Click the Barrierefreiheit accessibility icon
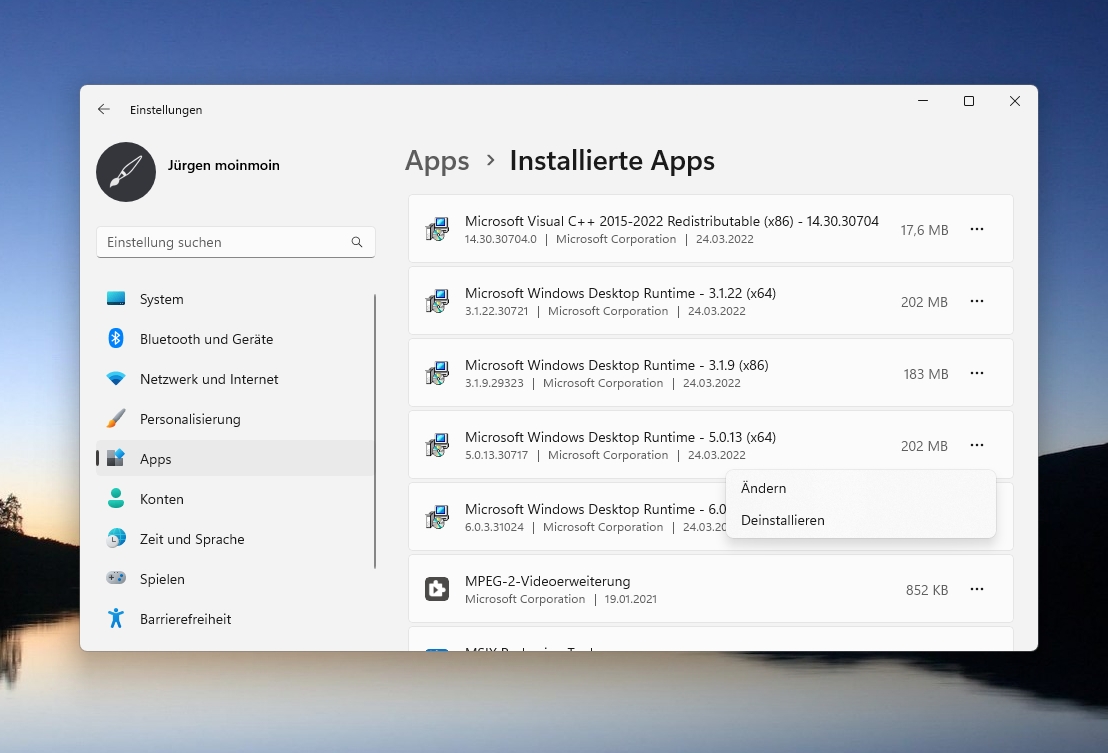1108x753 pixels. coord(116,619)
